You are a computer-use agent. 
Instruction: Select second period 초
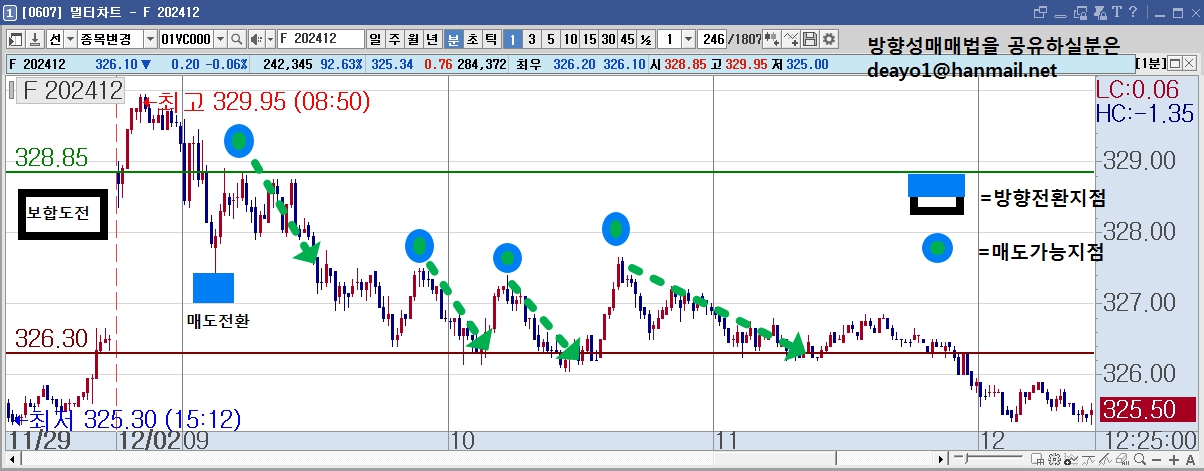tap(472, 39)
